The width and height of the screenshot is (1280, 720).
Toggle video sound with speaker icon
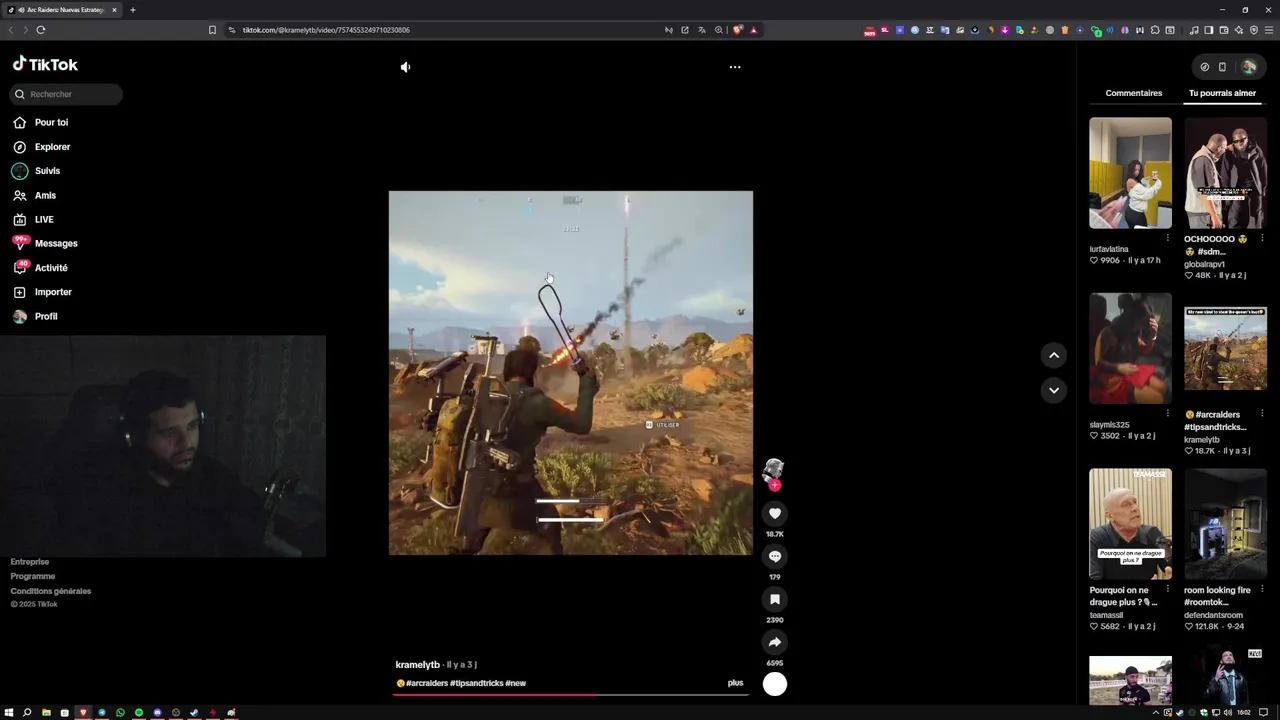(x=405, y=67)
